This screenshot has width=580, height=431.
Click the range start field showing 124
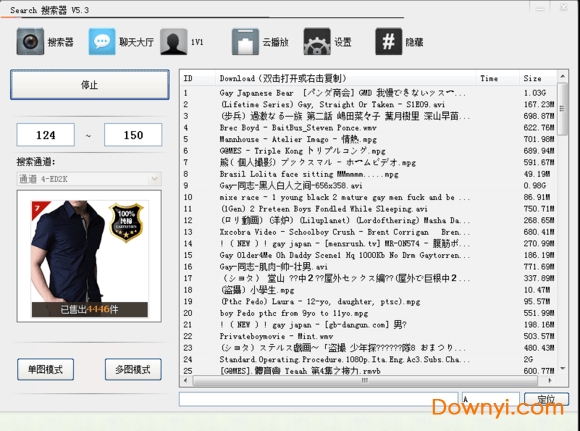point(45,135)
